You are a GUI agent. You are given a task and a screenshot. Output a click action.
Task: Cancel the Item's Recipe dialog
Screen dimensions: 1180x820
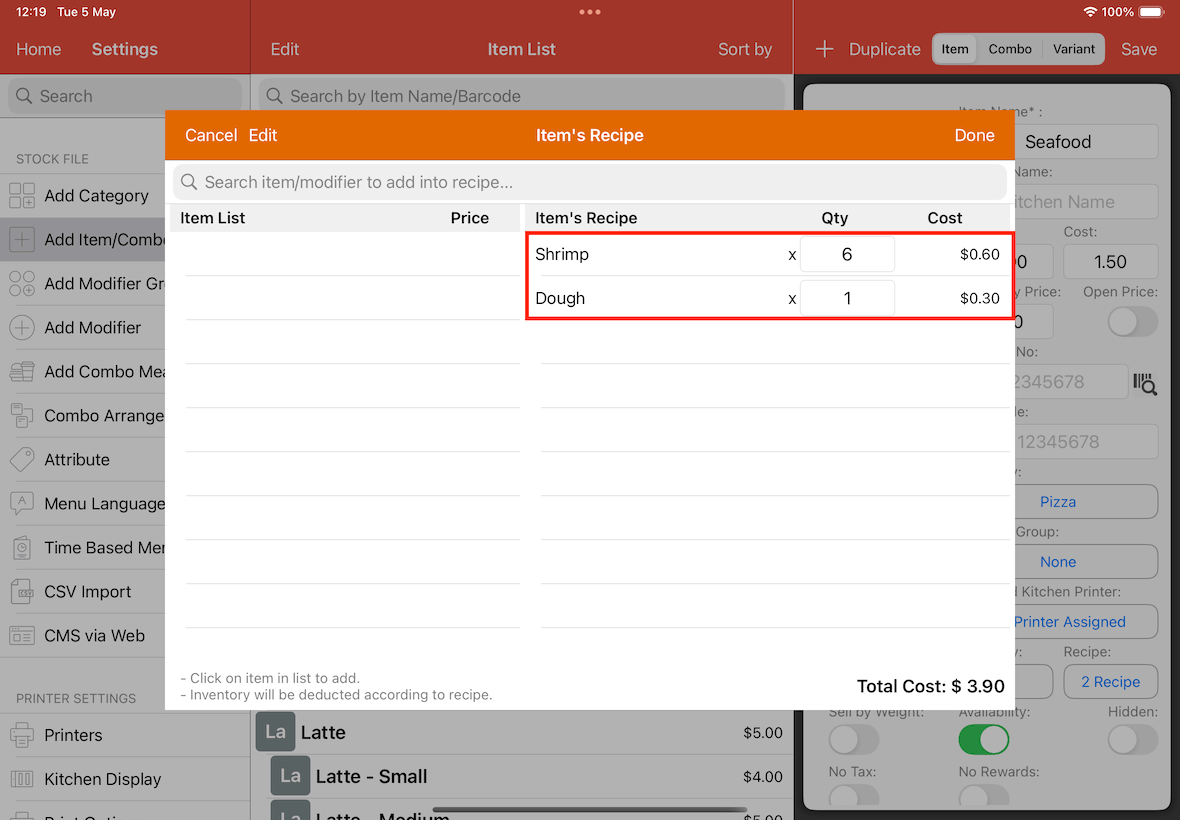point(211,135)
